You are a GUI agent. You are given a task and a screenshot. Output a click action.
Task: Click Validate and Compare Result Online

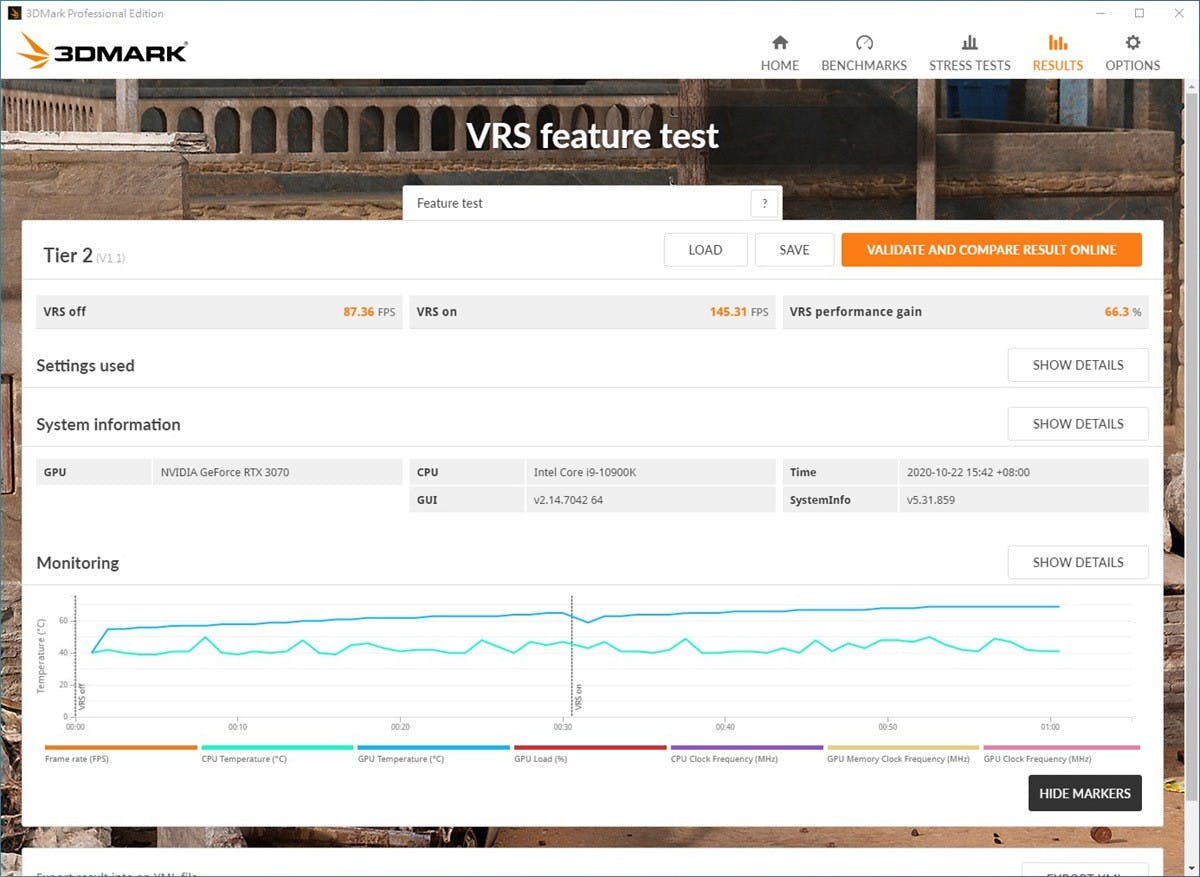coord(991,250)
